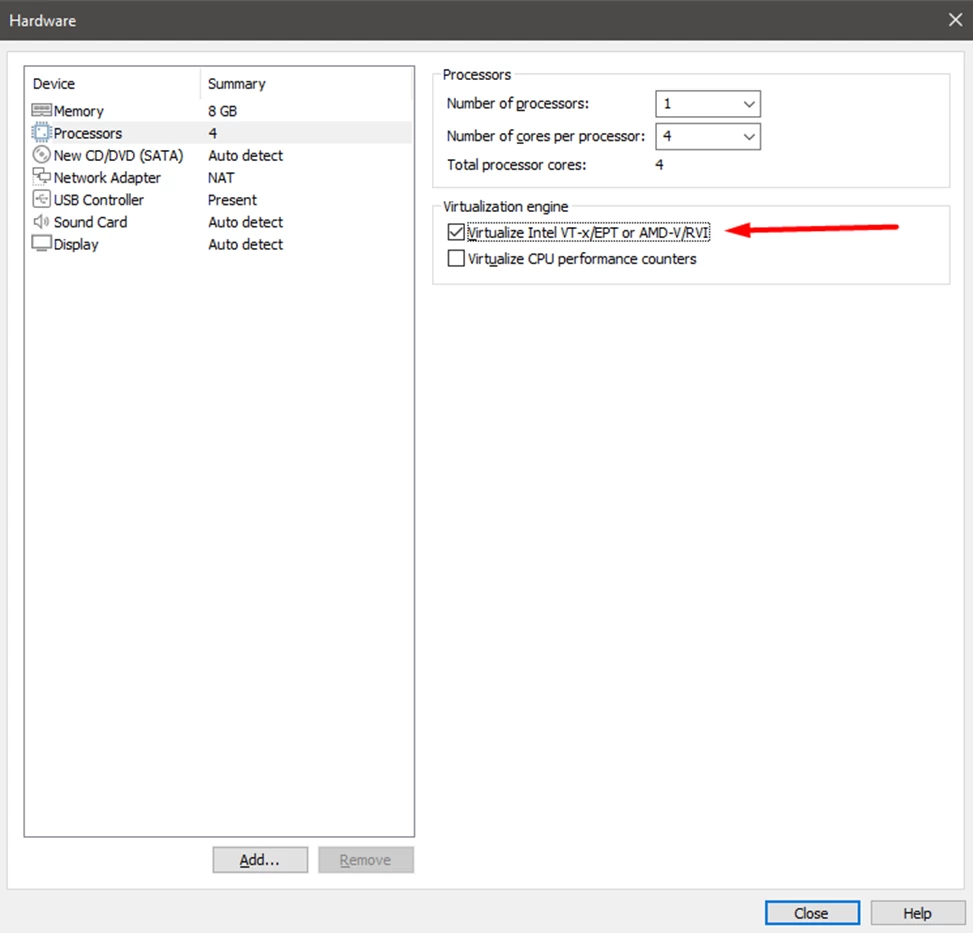Close the Hardware dialog window with X
The height and width of the screenshot is (933, 973).
pos(954,20)
